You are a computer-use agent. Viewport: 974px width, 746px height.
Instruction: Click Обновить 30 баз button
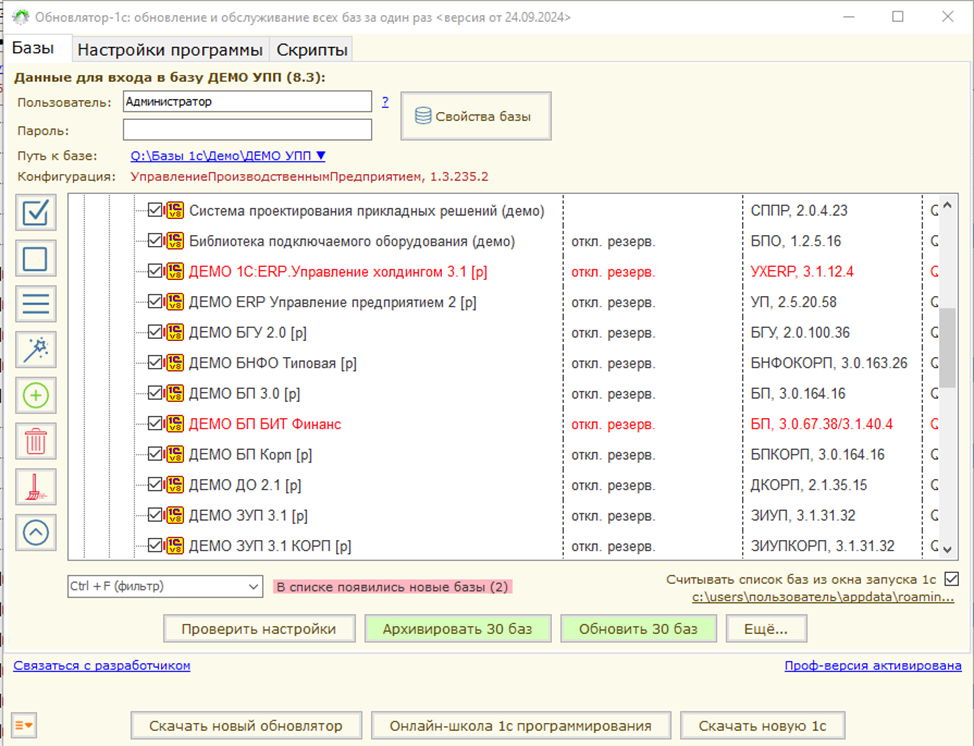coord(639,629)
